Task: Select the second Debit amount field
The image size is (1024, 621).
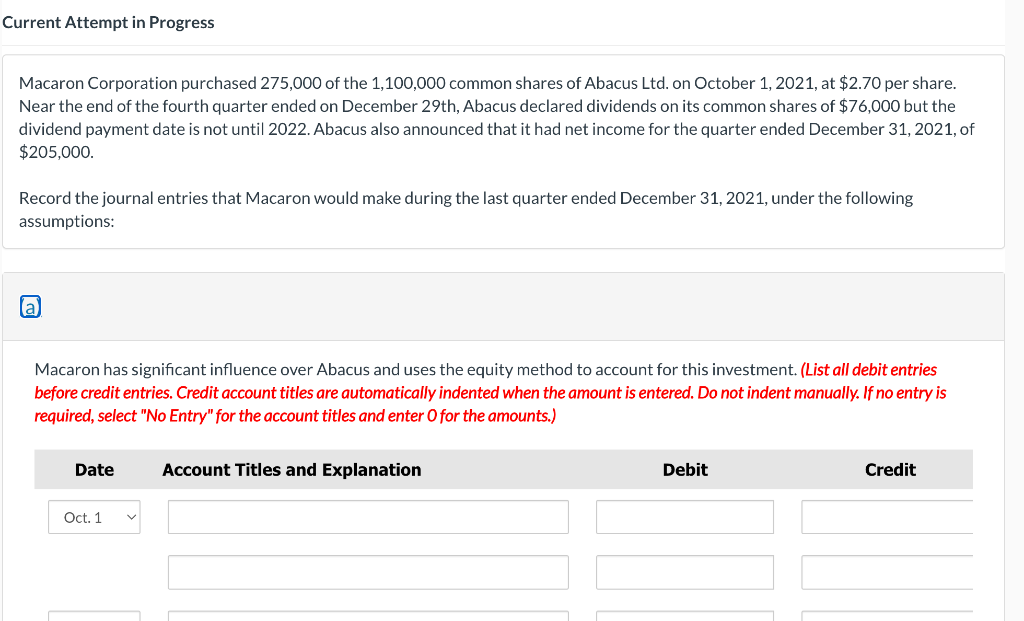Action: coord(684,572)
